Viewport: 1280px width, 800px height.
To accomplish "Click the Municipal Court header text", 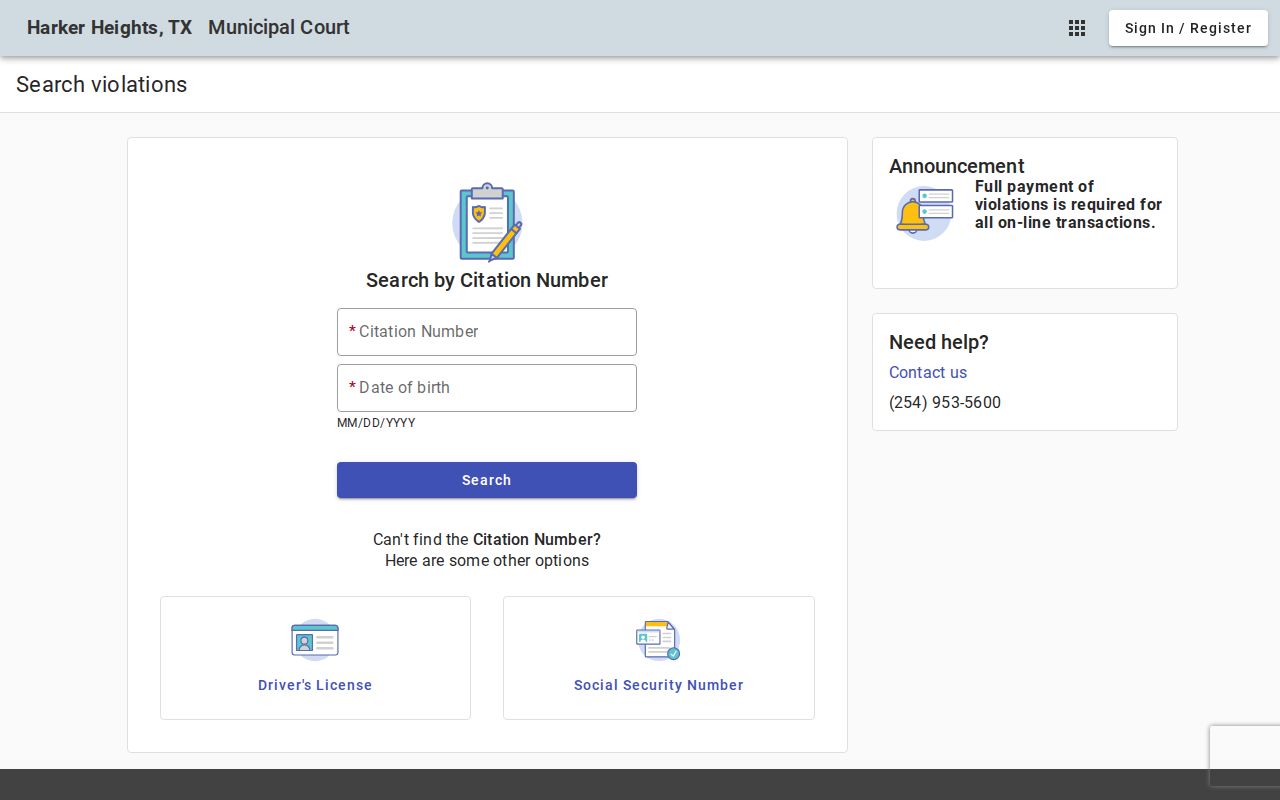I will pos(279,28).
